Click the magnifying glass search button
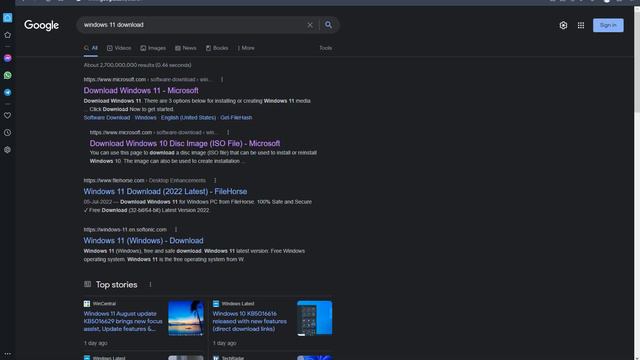This screenshot has width=640, height=360. pyautogui.click(x=328, y=25)
